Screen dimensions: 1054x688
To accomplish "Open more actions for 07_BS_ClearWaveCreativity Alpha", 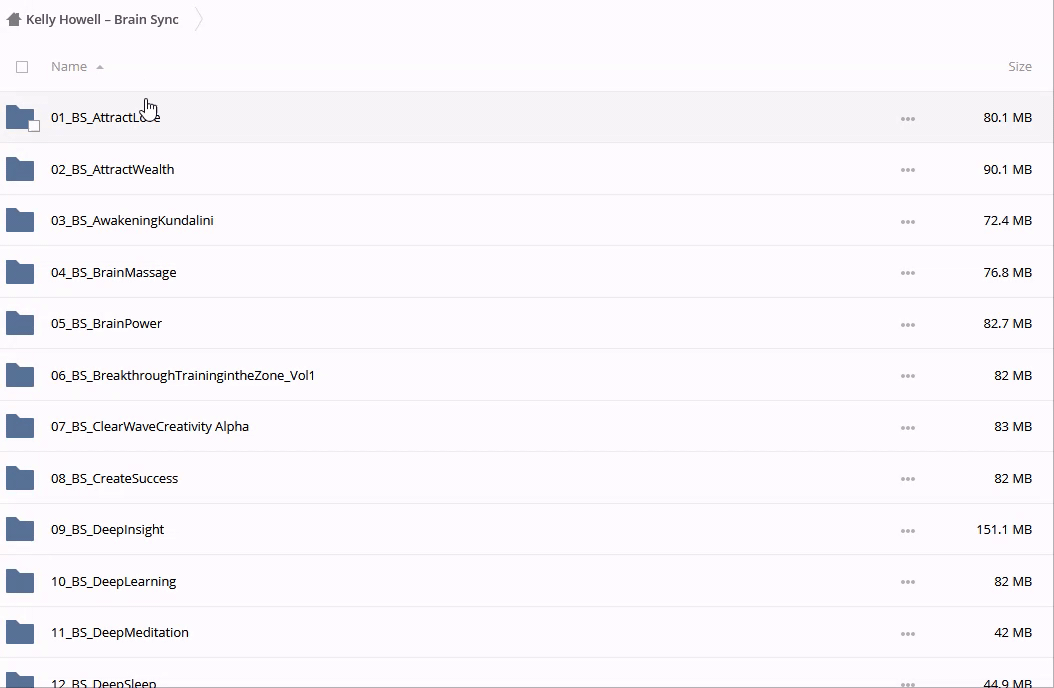I will coord(907,427).
